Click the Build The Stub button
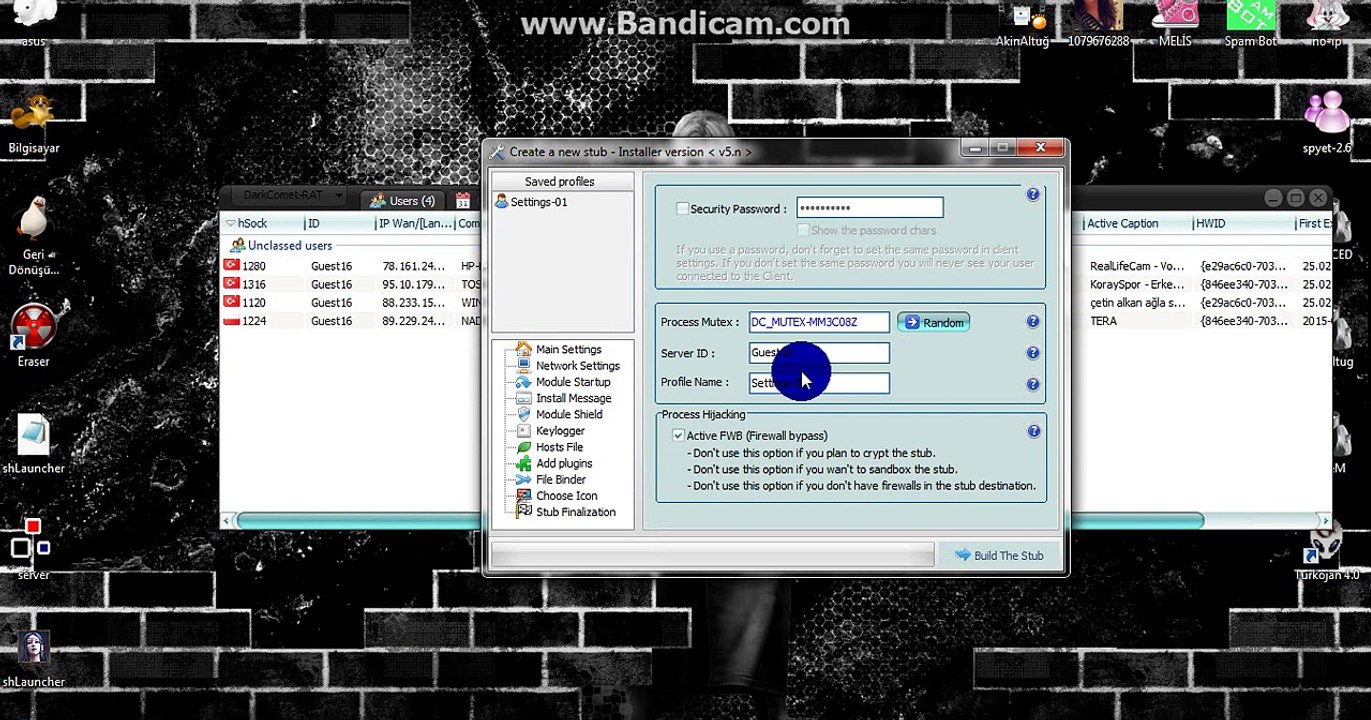1371x720 pixels. [998, 555]
